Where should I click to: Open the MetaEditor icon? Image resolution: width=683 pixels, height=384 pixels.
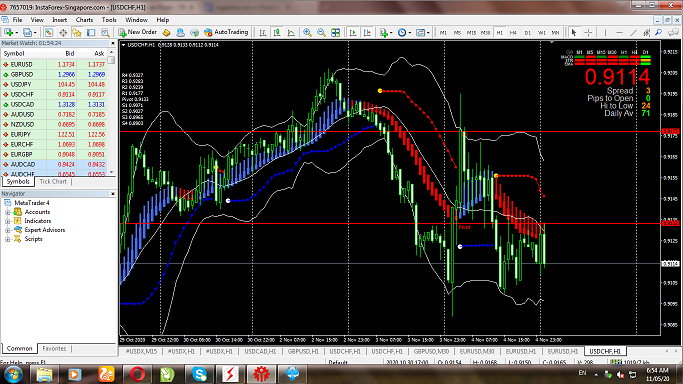click(x=166, y=32)
